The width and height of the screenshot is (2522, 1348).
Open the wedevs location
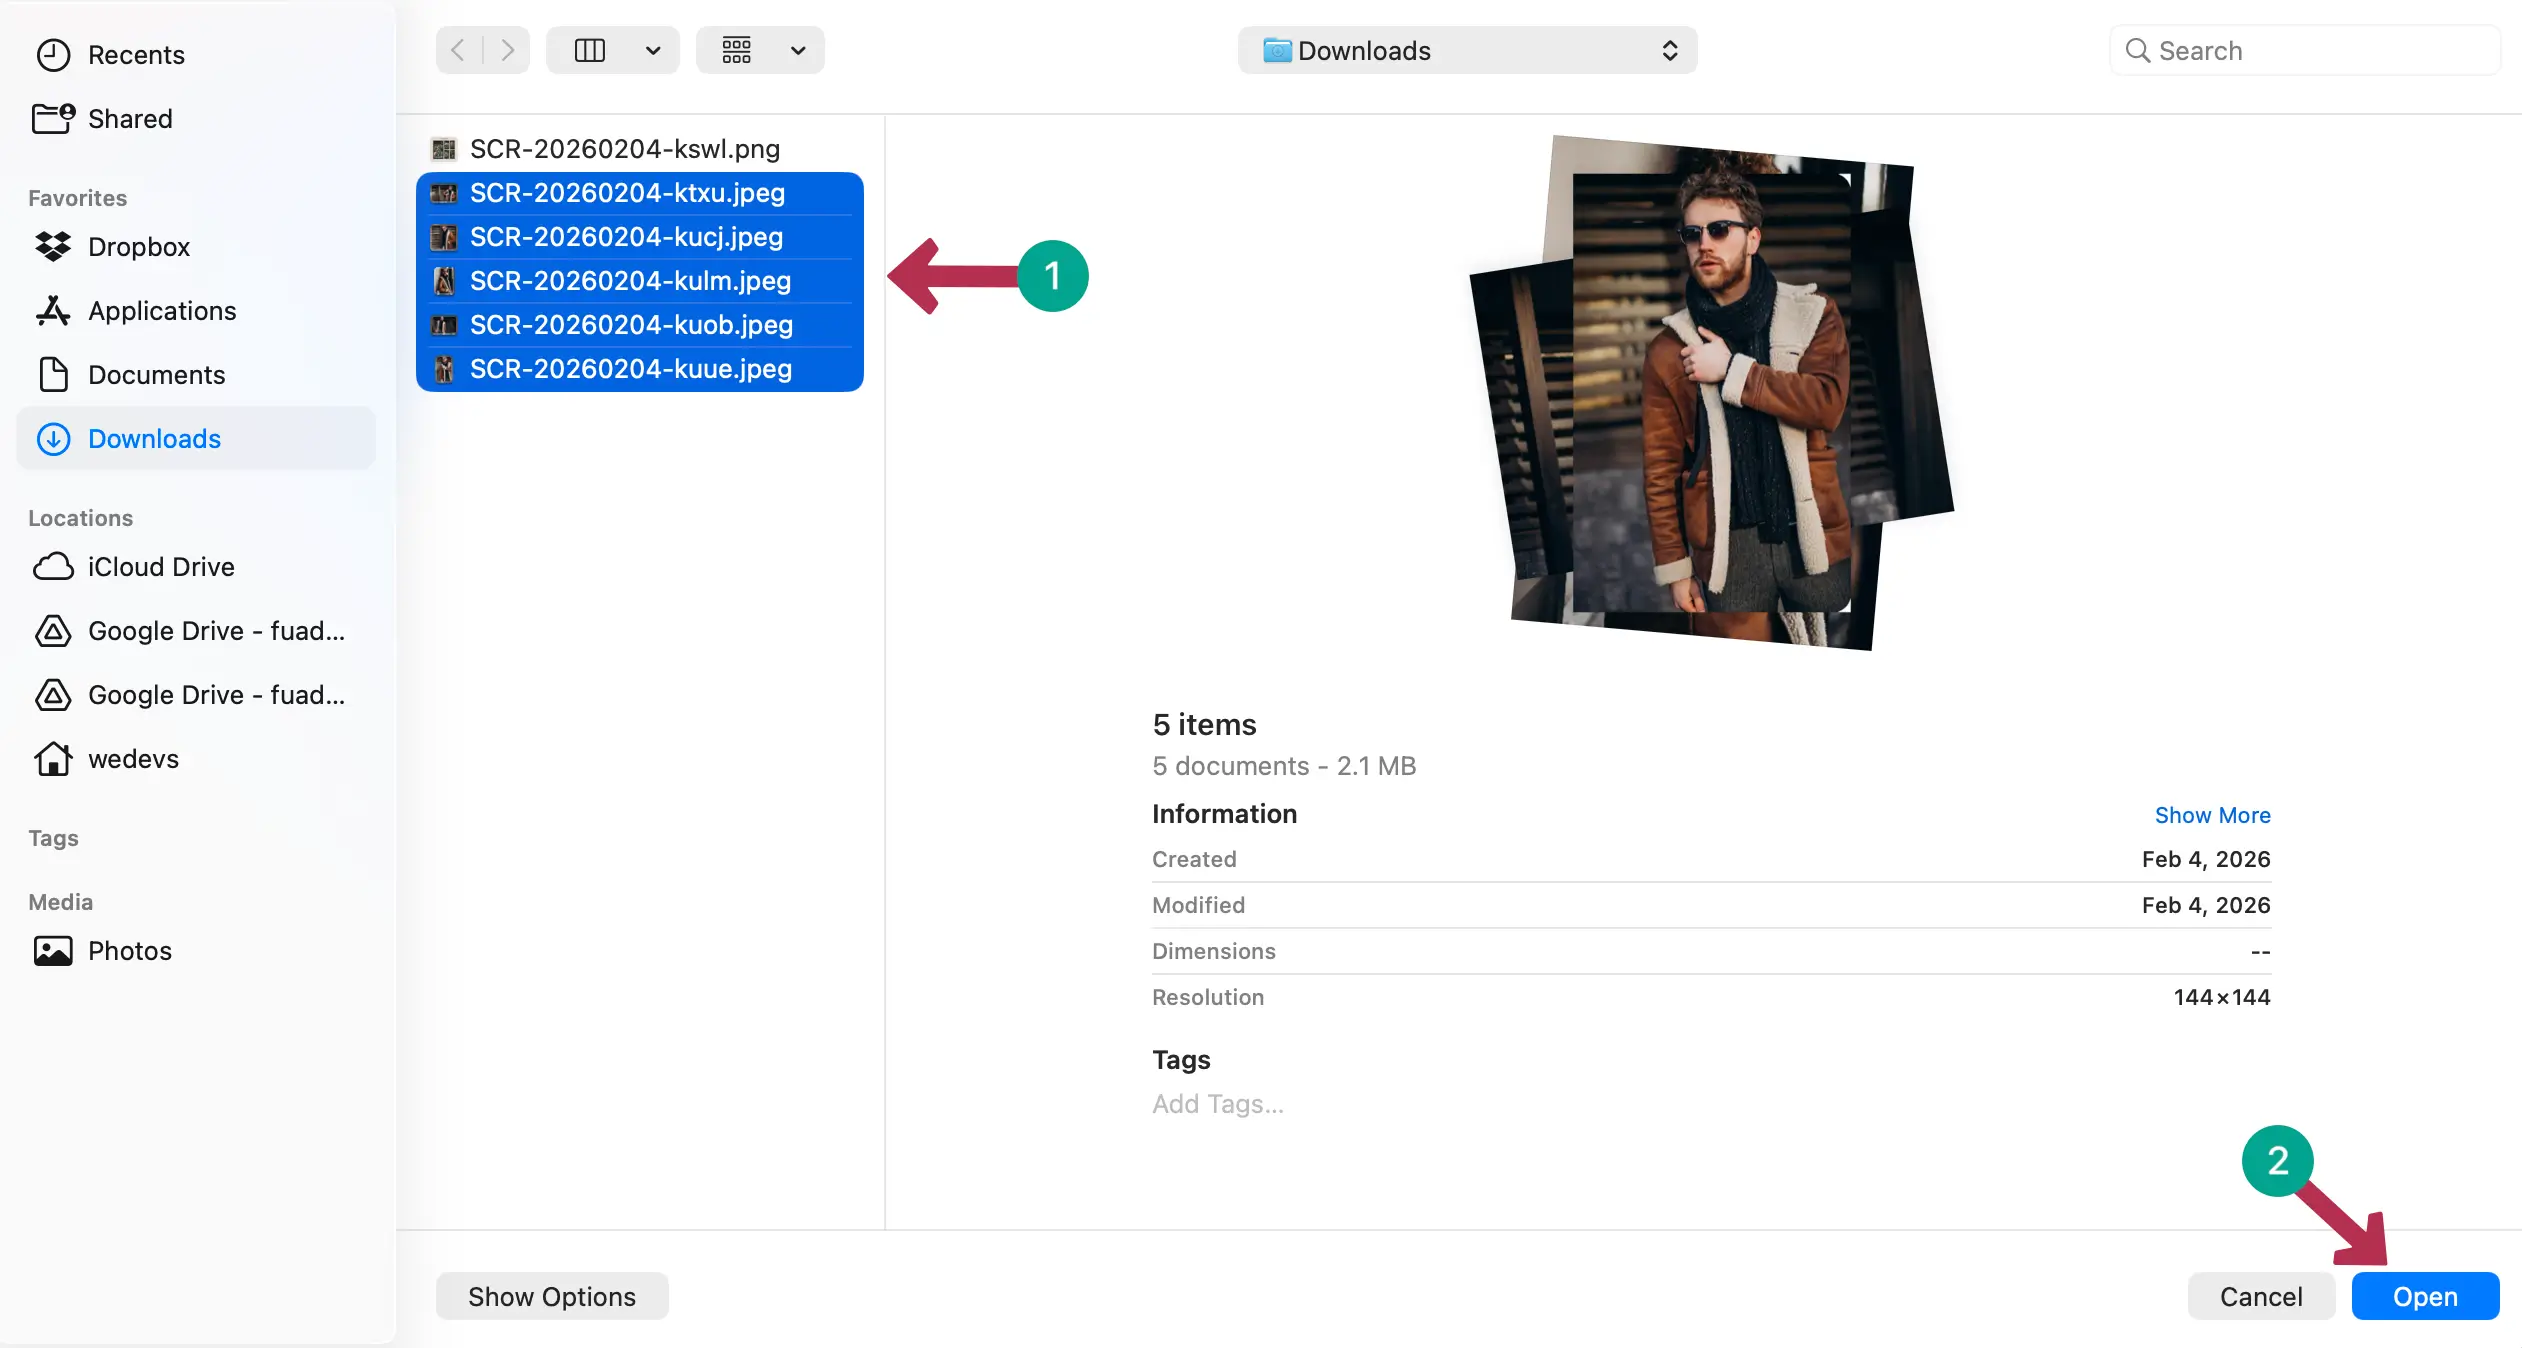pos(133,759)
